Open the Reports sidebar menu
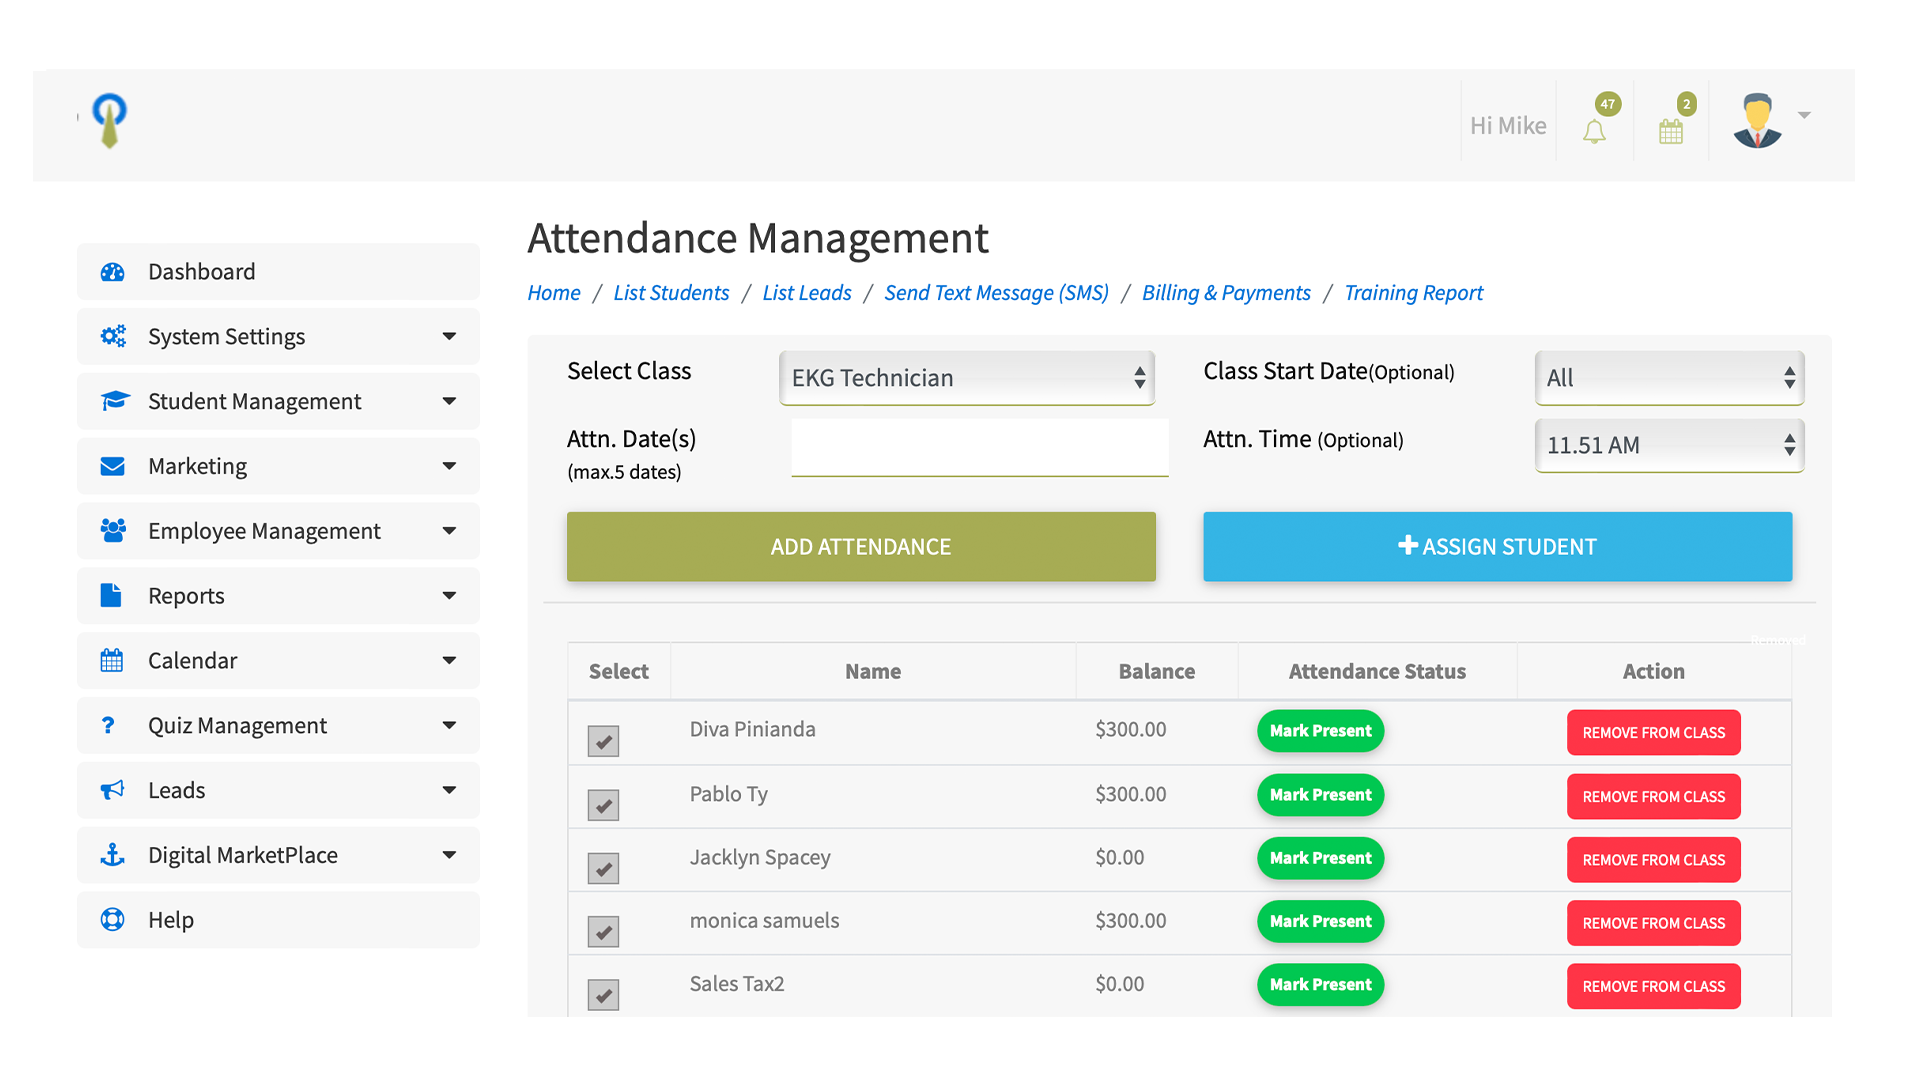 (278, 596)
